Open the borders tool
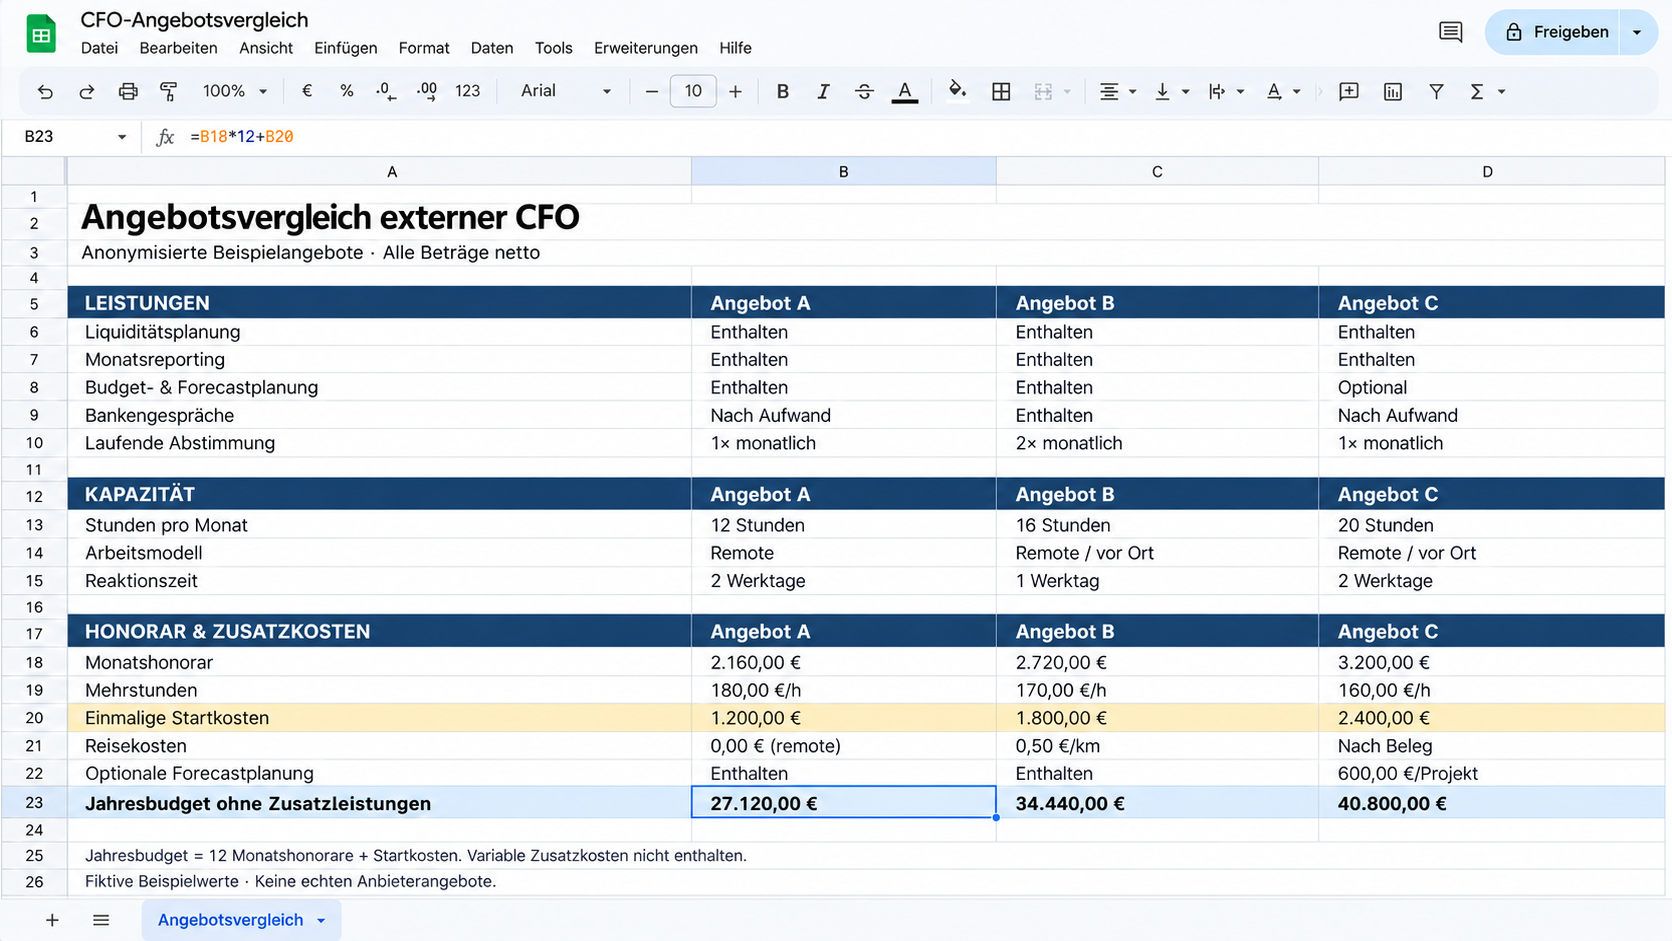This screenshot has height=941, width=1672. click(x=1001, y=92)
